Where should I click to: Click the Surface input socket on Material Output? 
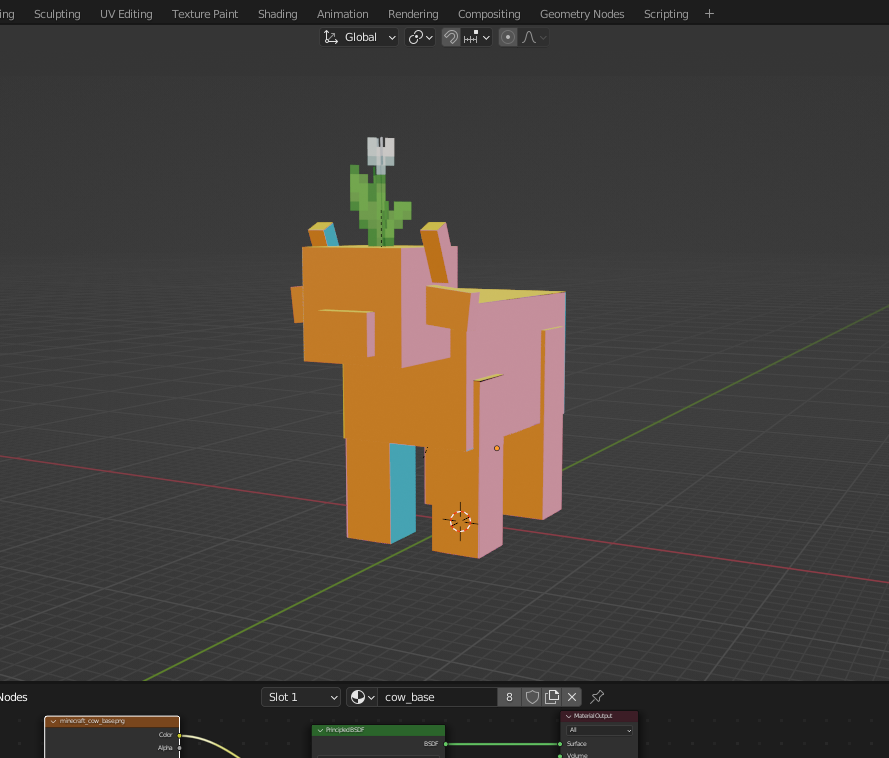[560, 744]
